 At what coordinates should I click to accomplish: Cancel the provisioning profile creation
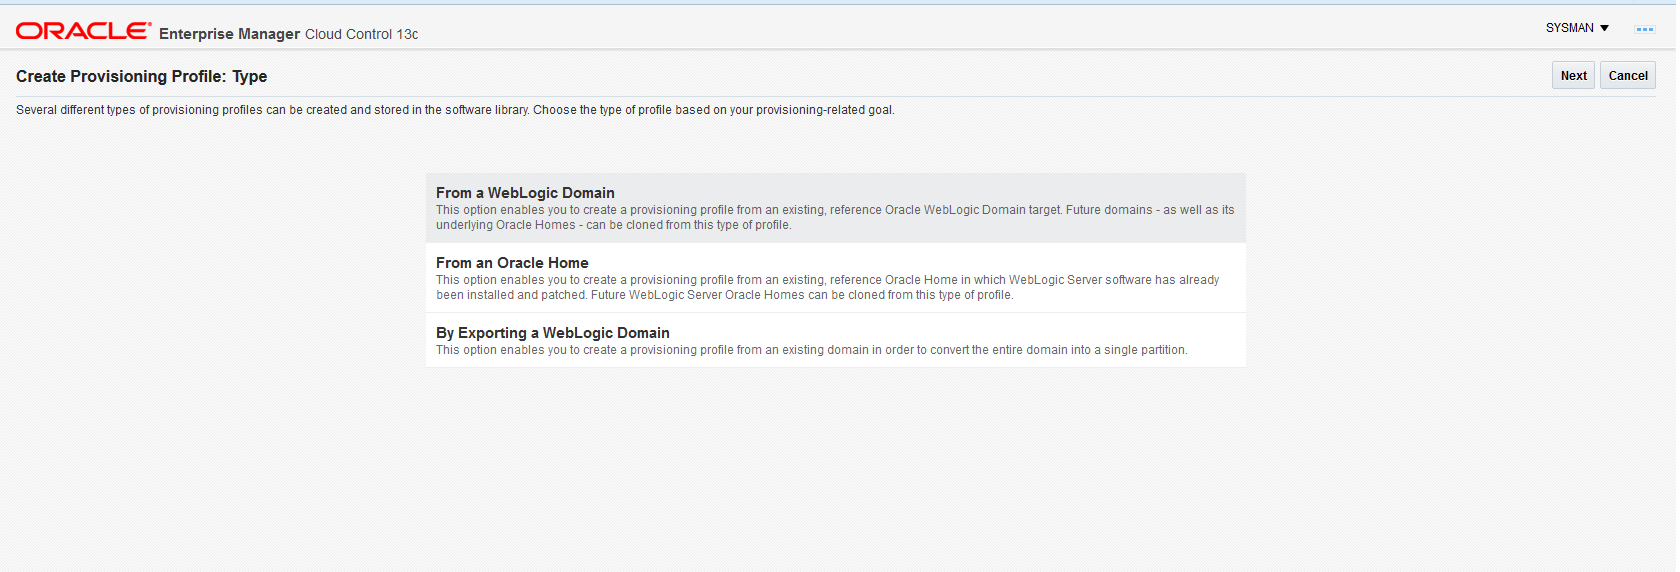[x=1627, y=76]
